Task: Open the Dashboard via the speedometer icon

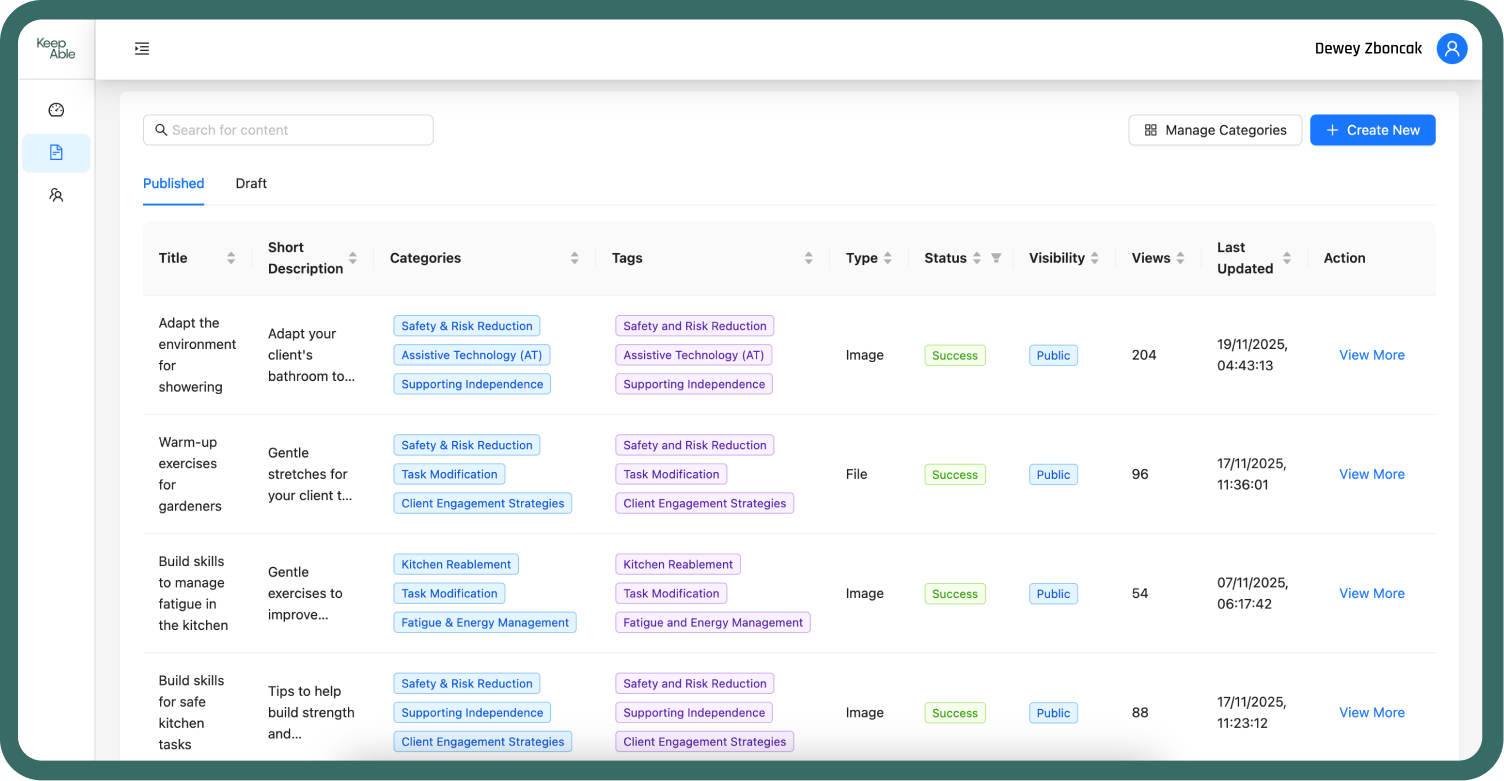Action: click(56, 110)
